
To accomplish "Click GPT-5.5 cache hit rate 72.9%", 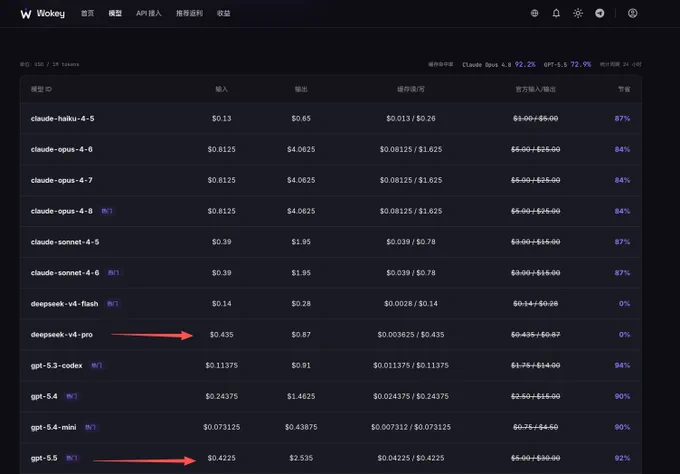I will click(581, 64).
